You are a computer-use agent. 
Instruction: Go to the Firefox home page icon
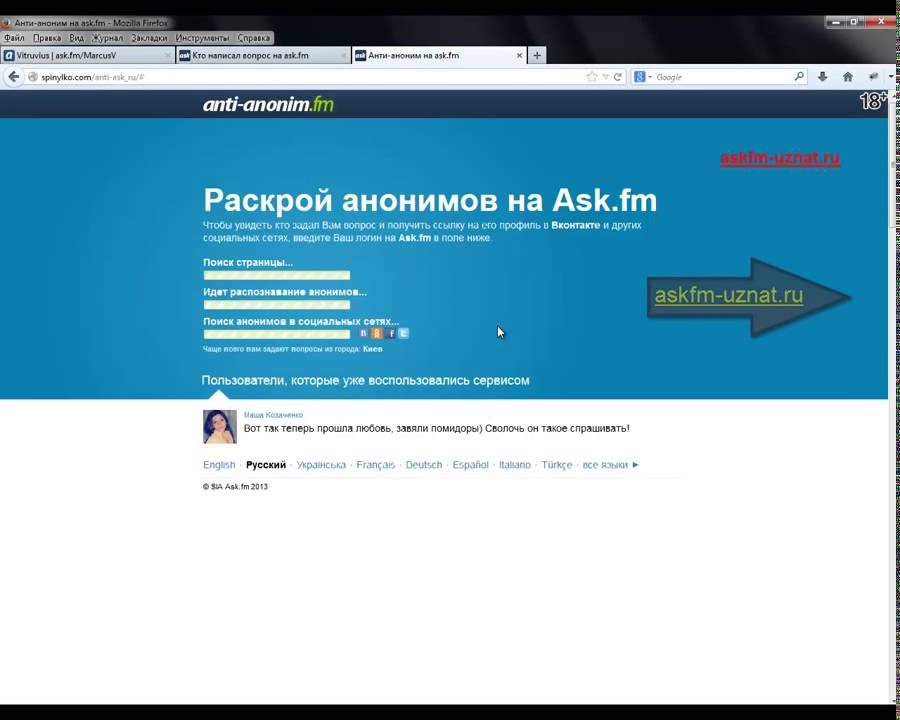coord(848,77)
